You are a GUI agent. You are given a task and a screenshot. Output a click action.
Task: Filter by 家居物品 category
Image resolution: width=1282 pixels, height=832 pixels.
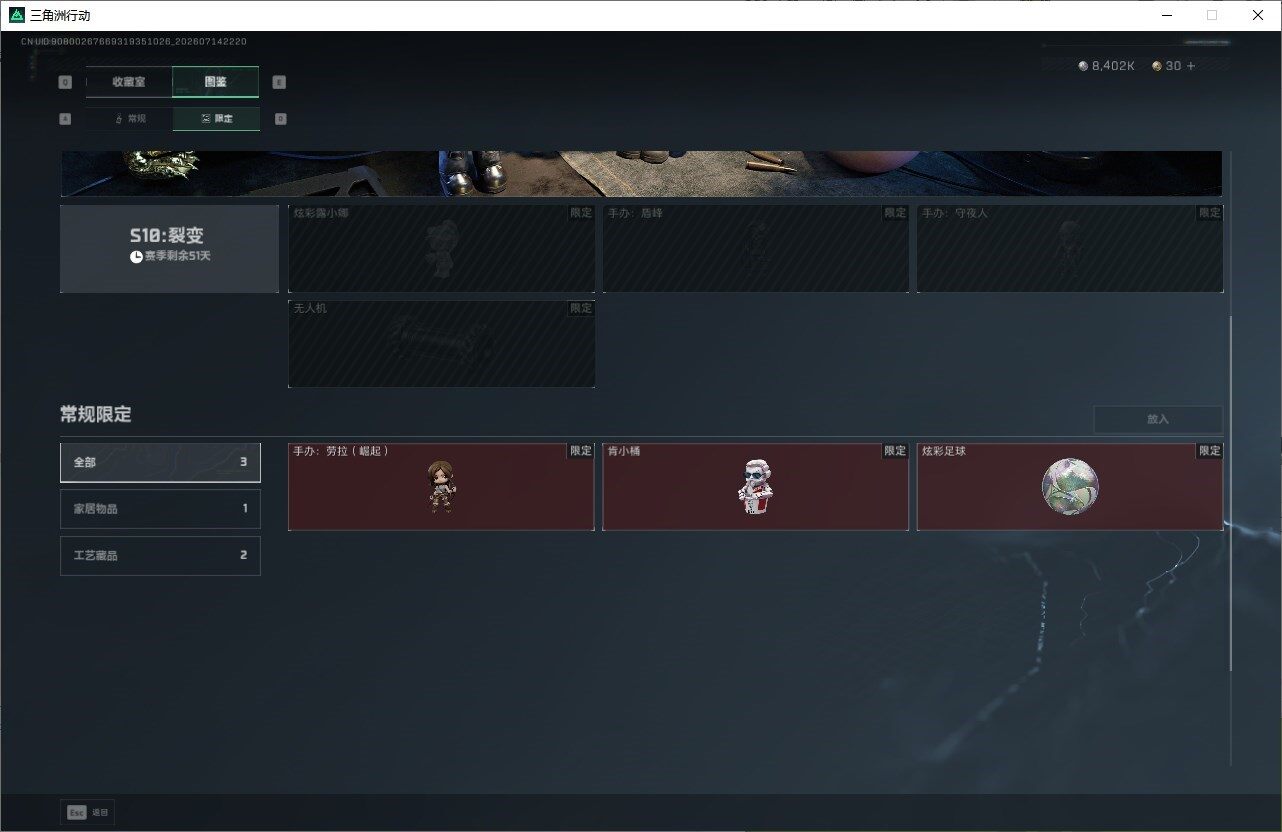click(x=160, y=509)
